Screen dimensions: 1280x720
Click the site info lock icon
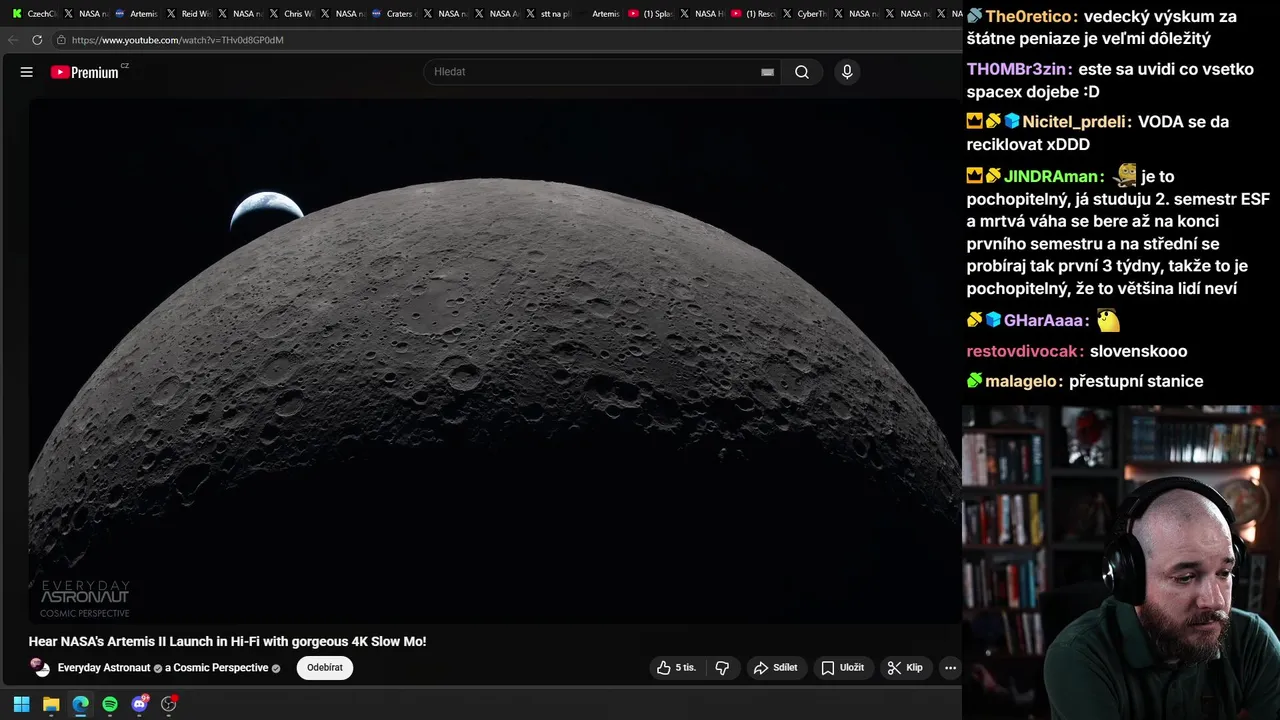point(61,40)
